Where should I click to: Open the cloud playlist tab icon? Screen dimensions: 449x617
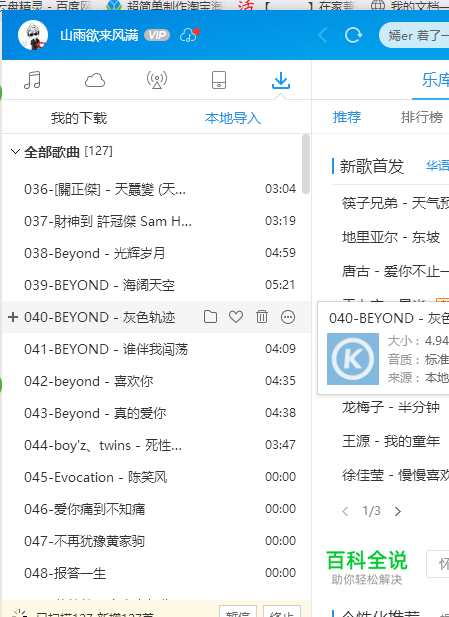95,80
